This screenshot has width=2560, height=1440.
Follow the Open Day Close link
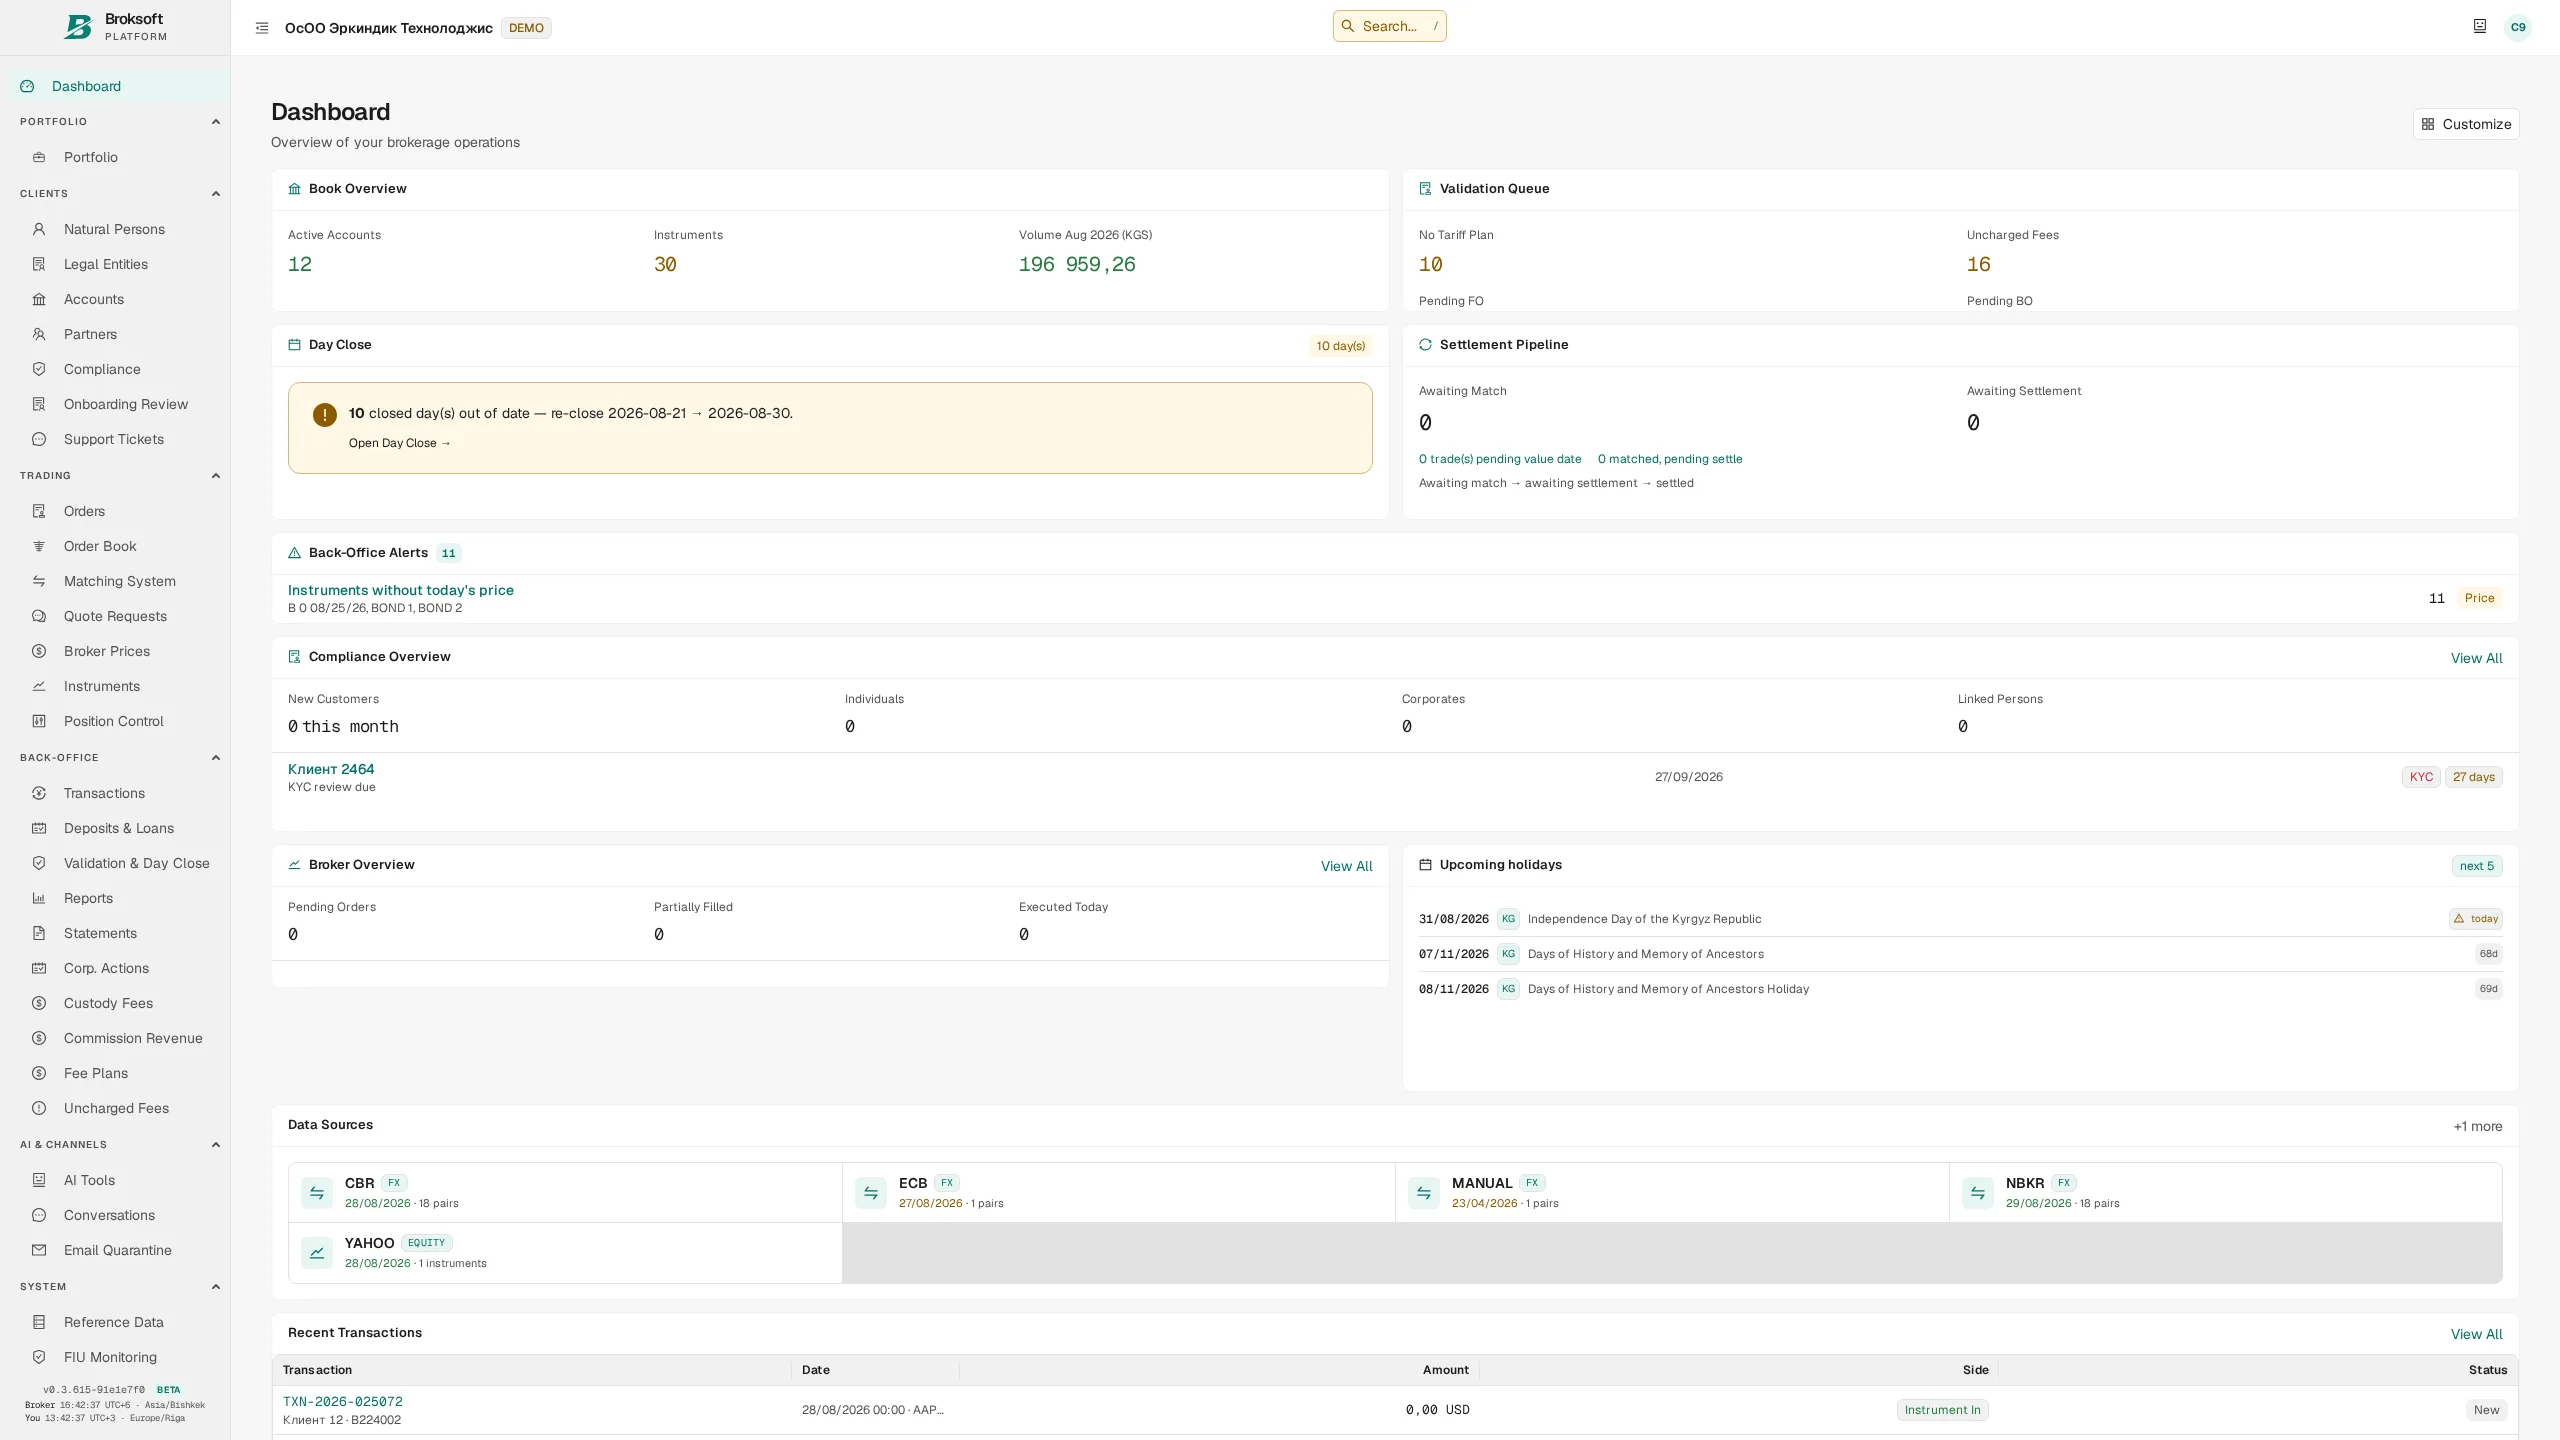(400, 443)
